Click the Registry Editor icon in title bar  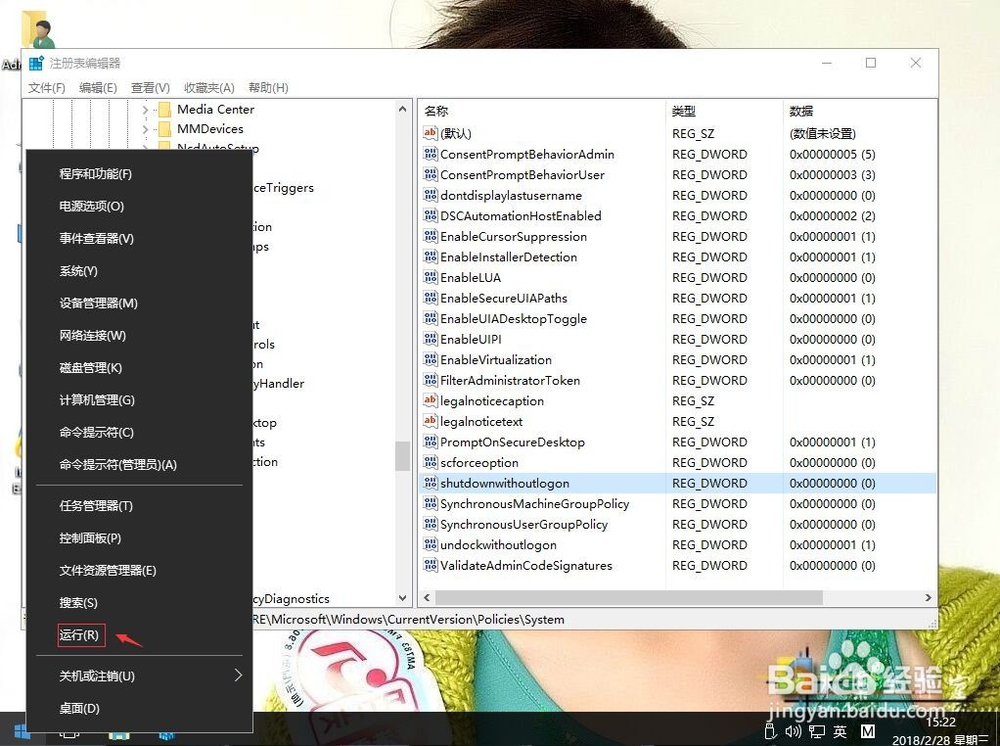point(36,62)
